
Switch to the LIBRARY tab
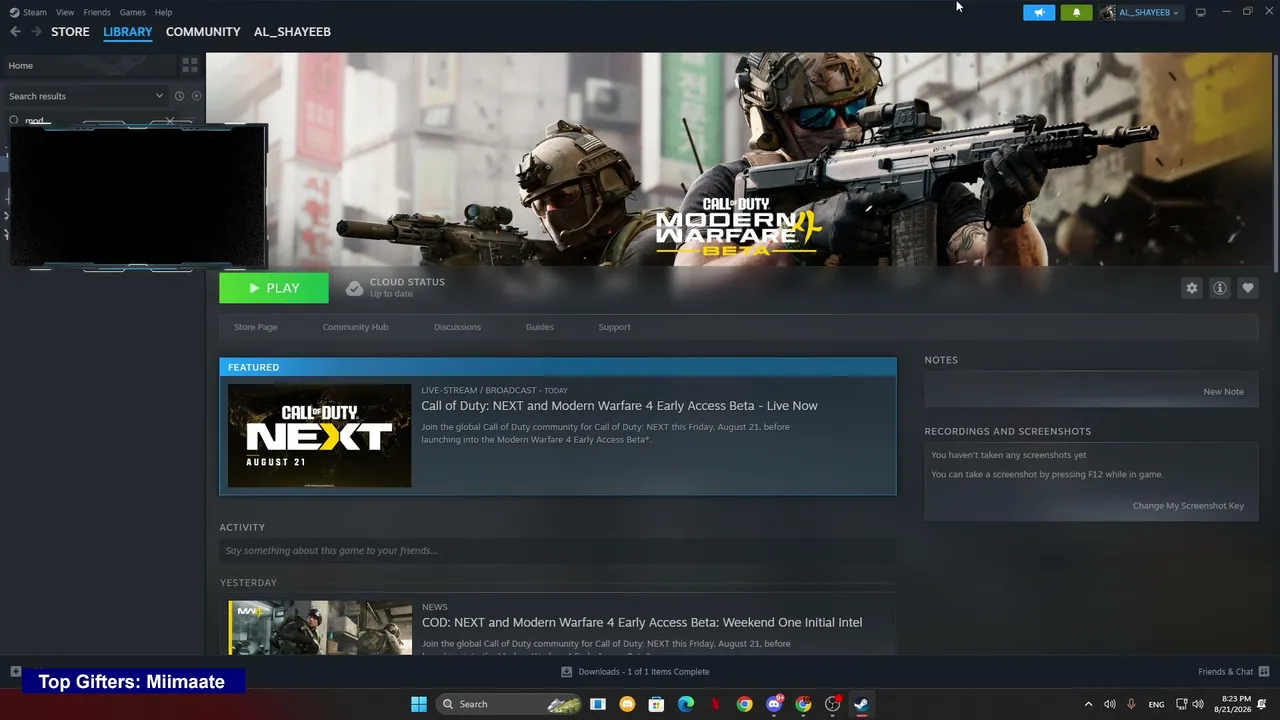128,32
